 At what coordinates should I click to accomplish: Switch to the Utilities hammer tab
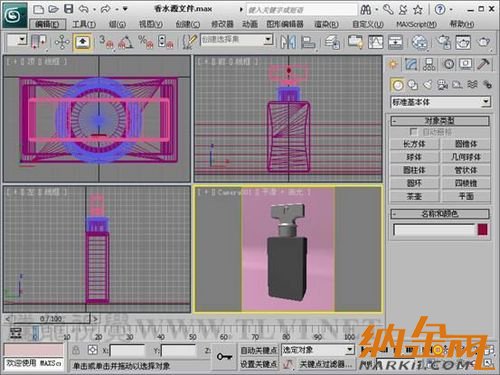[x=483, y=64]
